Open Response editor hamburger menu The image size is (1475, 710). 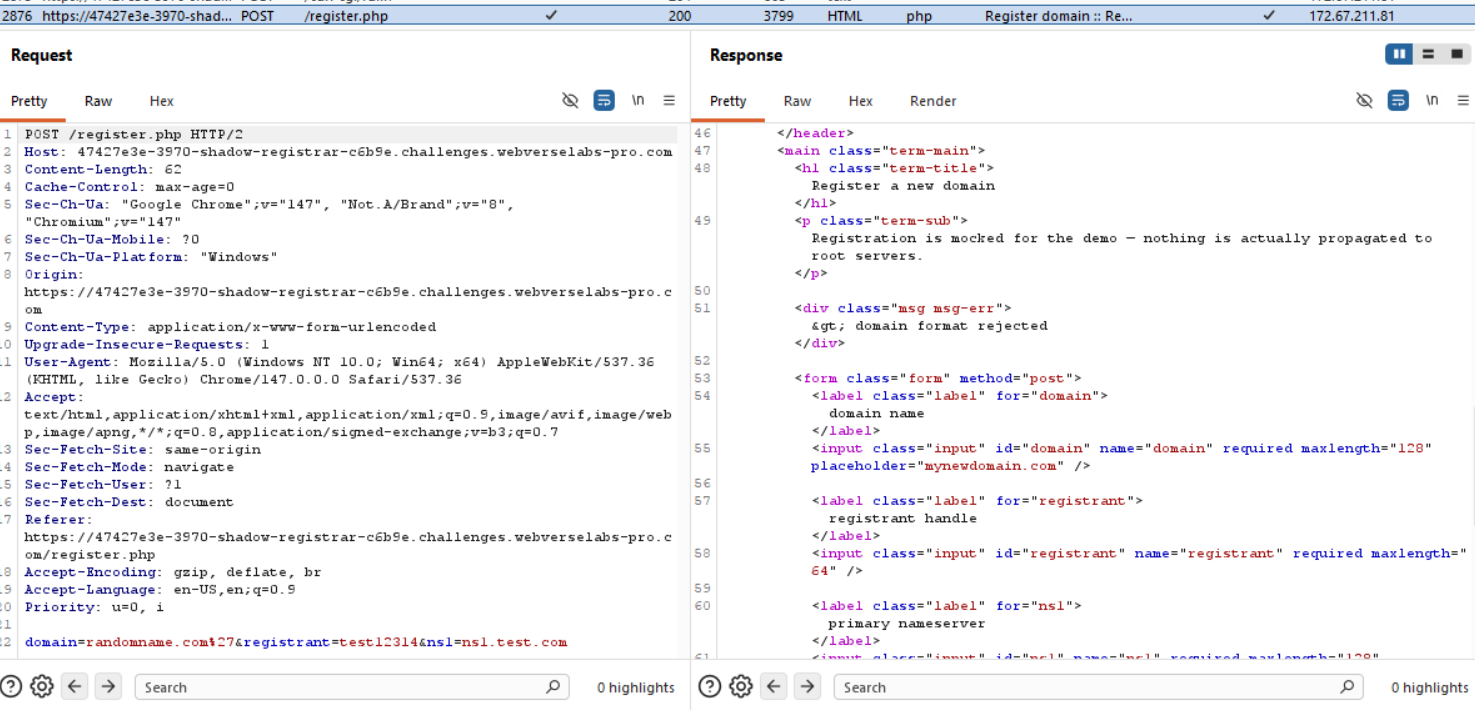1463,100
